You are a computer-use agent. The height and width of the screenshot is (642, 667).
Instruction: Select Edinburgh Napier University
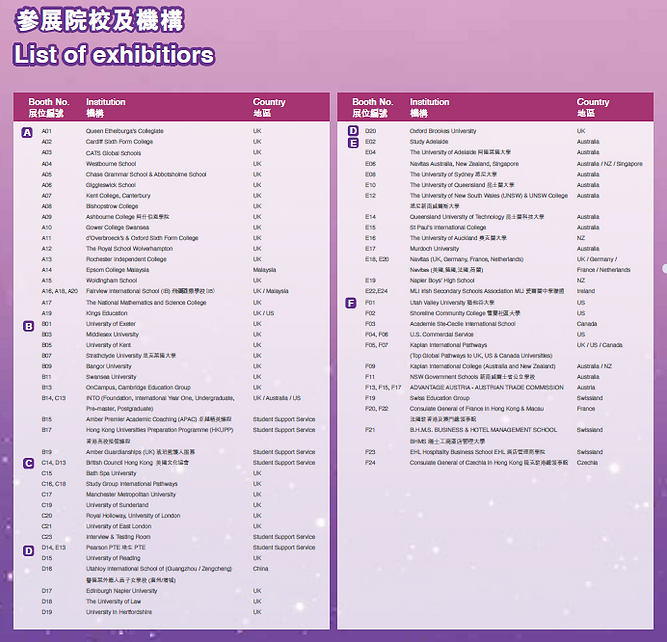click(x=121, y=591)
